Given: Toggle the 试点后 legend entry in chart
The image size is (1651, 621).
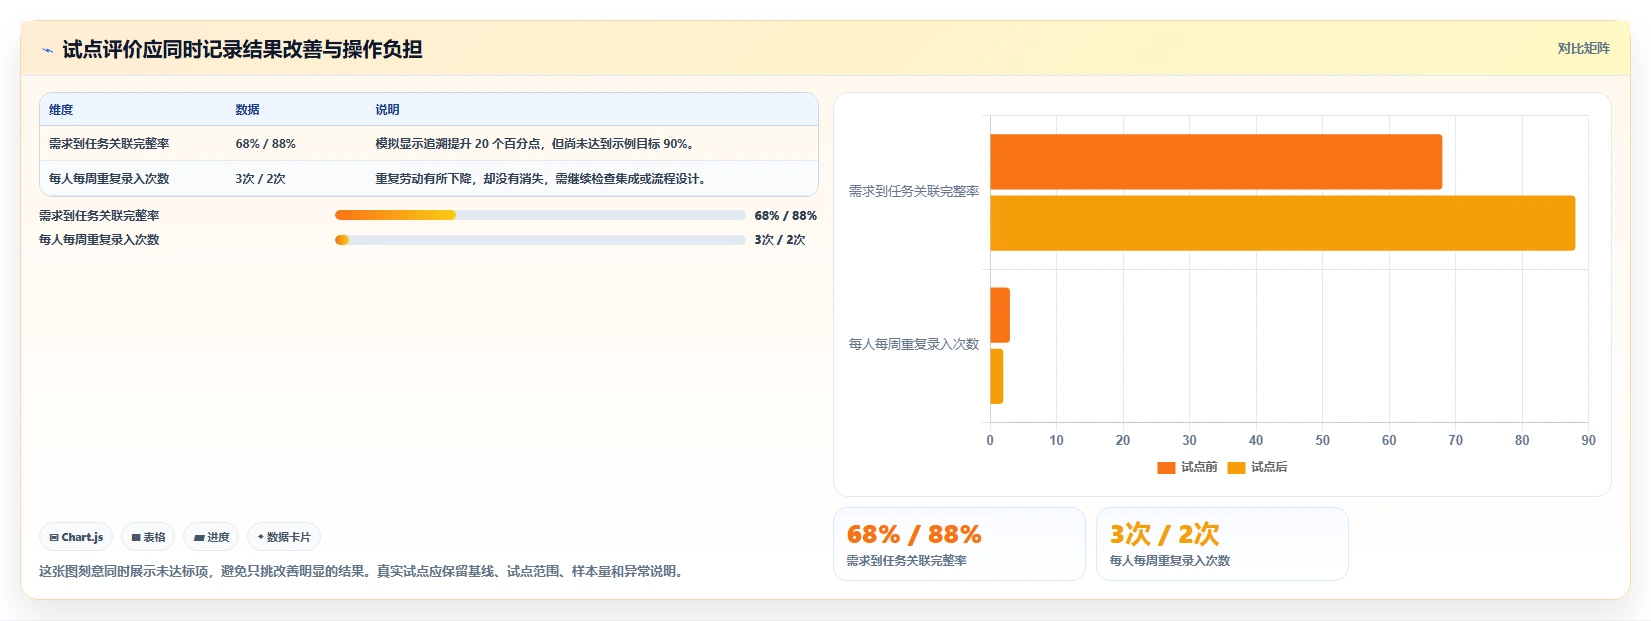Looking at the screenshot, I should tap(1257, 467).
